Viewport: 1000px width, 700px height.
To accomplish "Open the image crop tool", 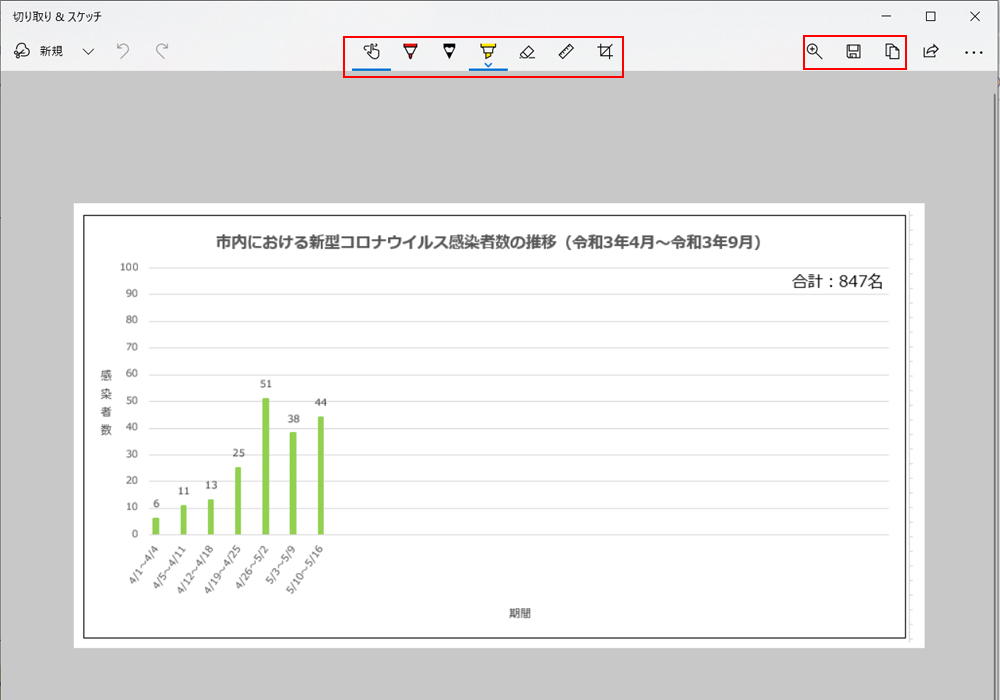I will point(604,51).
